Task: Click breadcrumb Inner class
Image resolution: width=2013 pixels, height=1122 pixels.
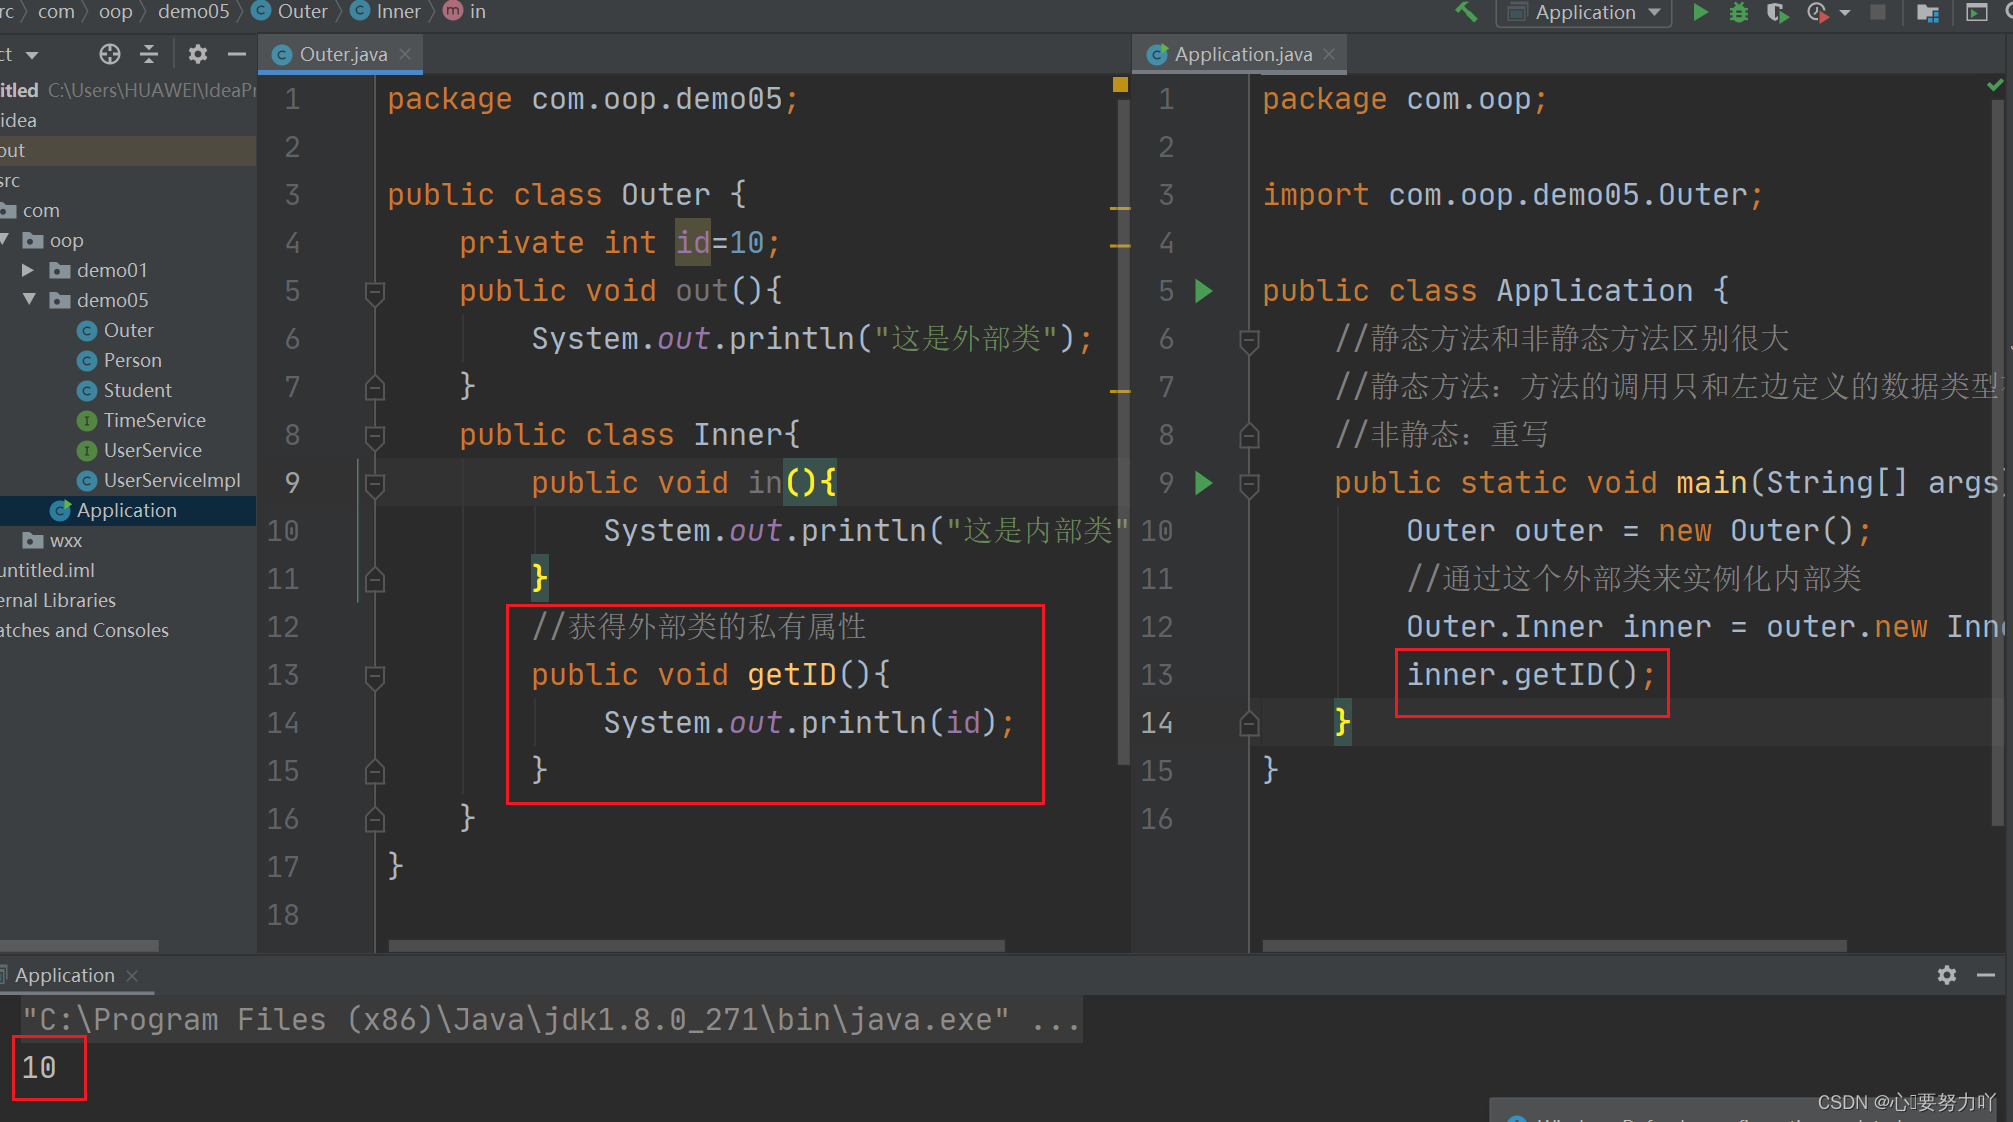Action: (385, 11)
